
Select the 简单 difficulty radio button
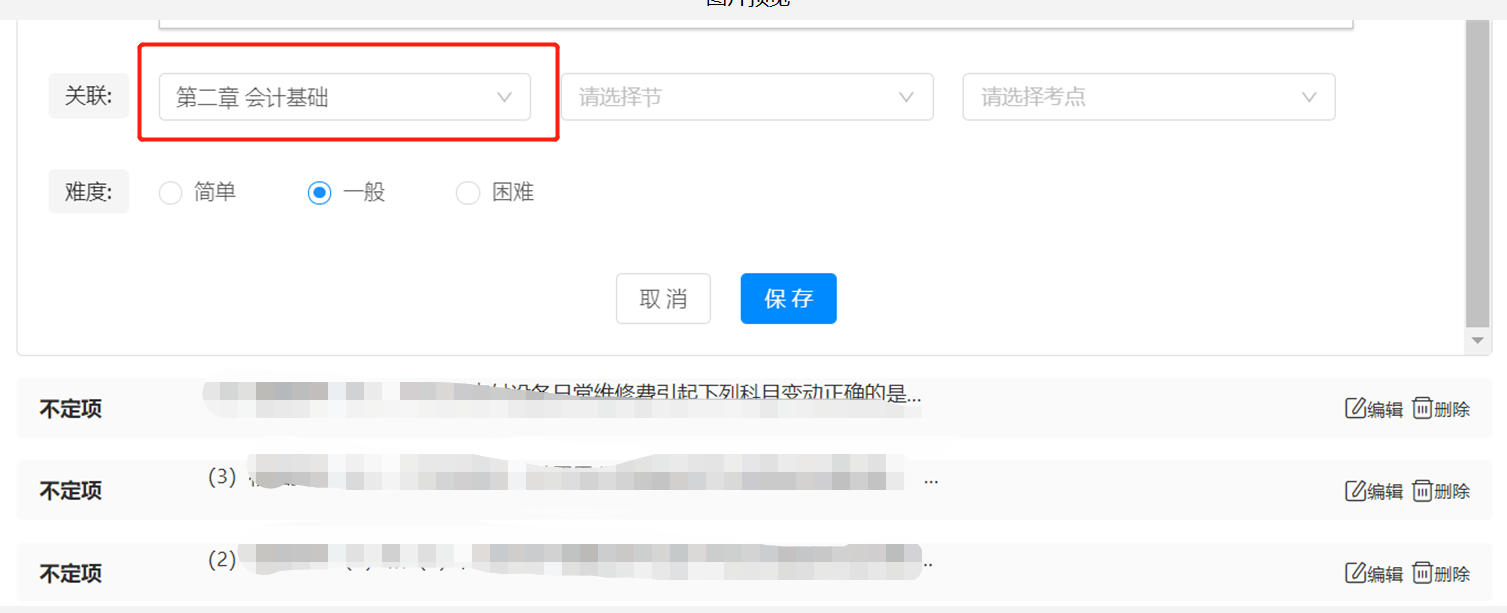[x=170, y=193]
